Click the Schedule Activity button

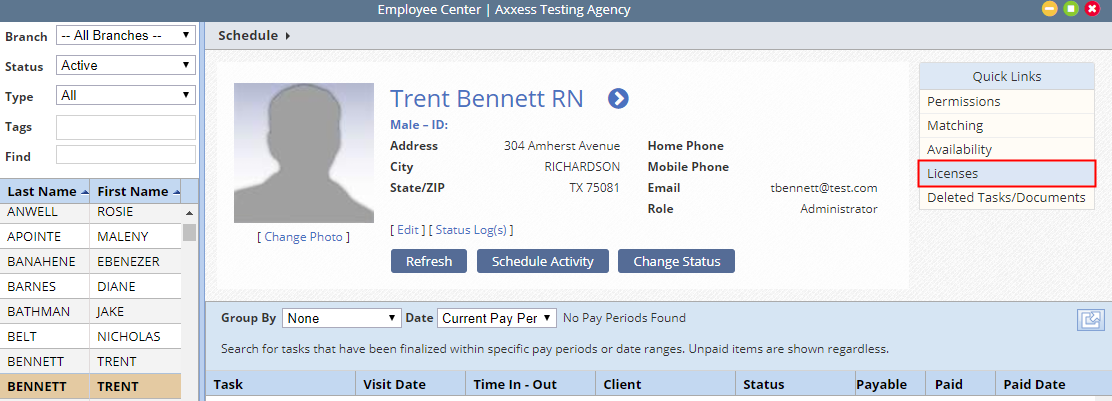(543, 261)
